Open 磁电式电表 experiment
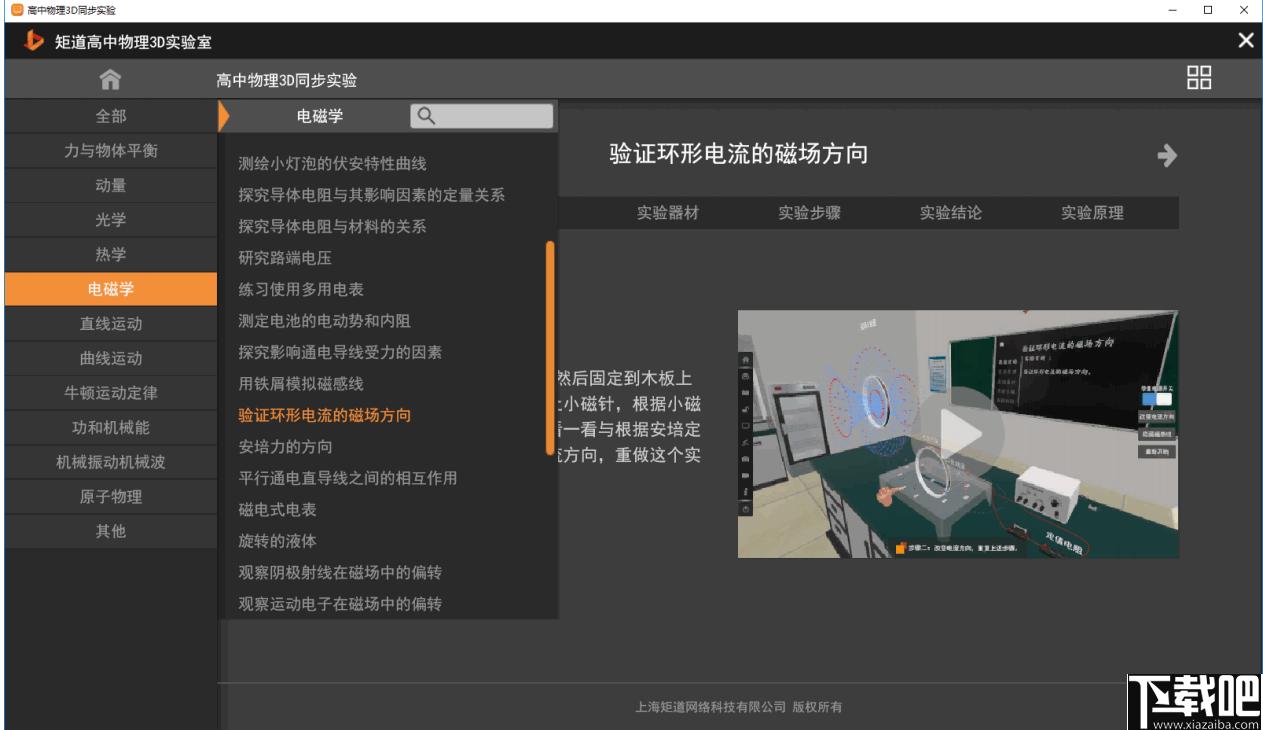 click(x=277, y=510)
